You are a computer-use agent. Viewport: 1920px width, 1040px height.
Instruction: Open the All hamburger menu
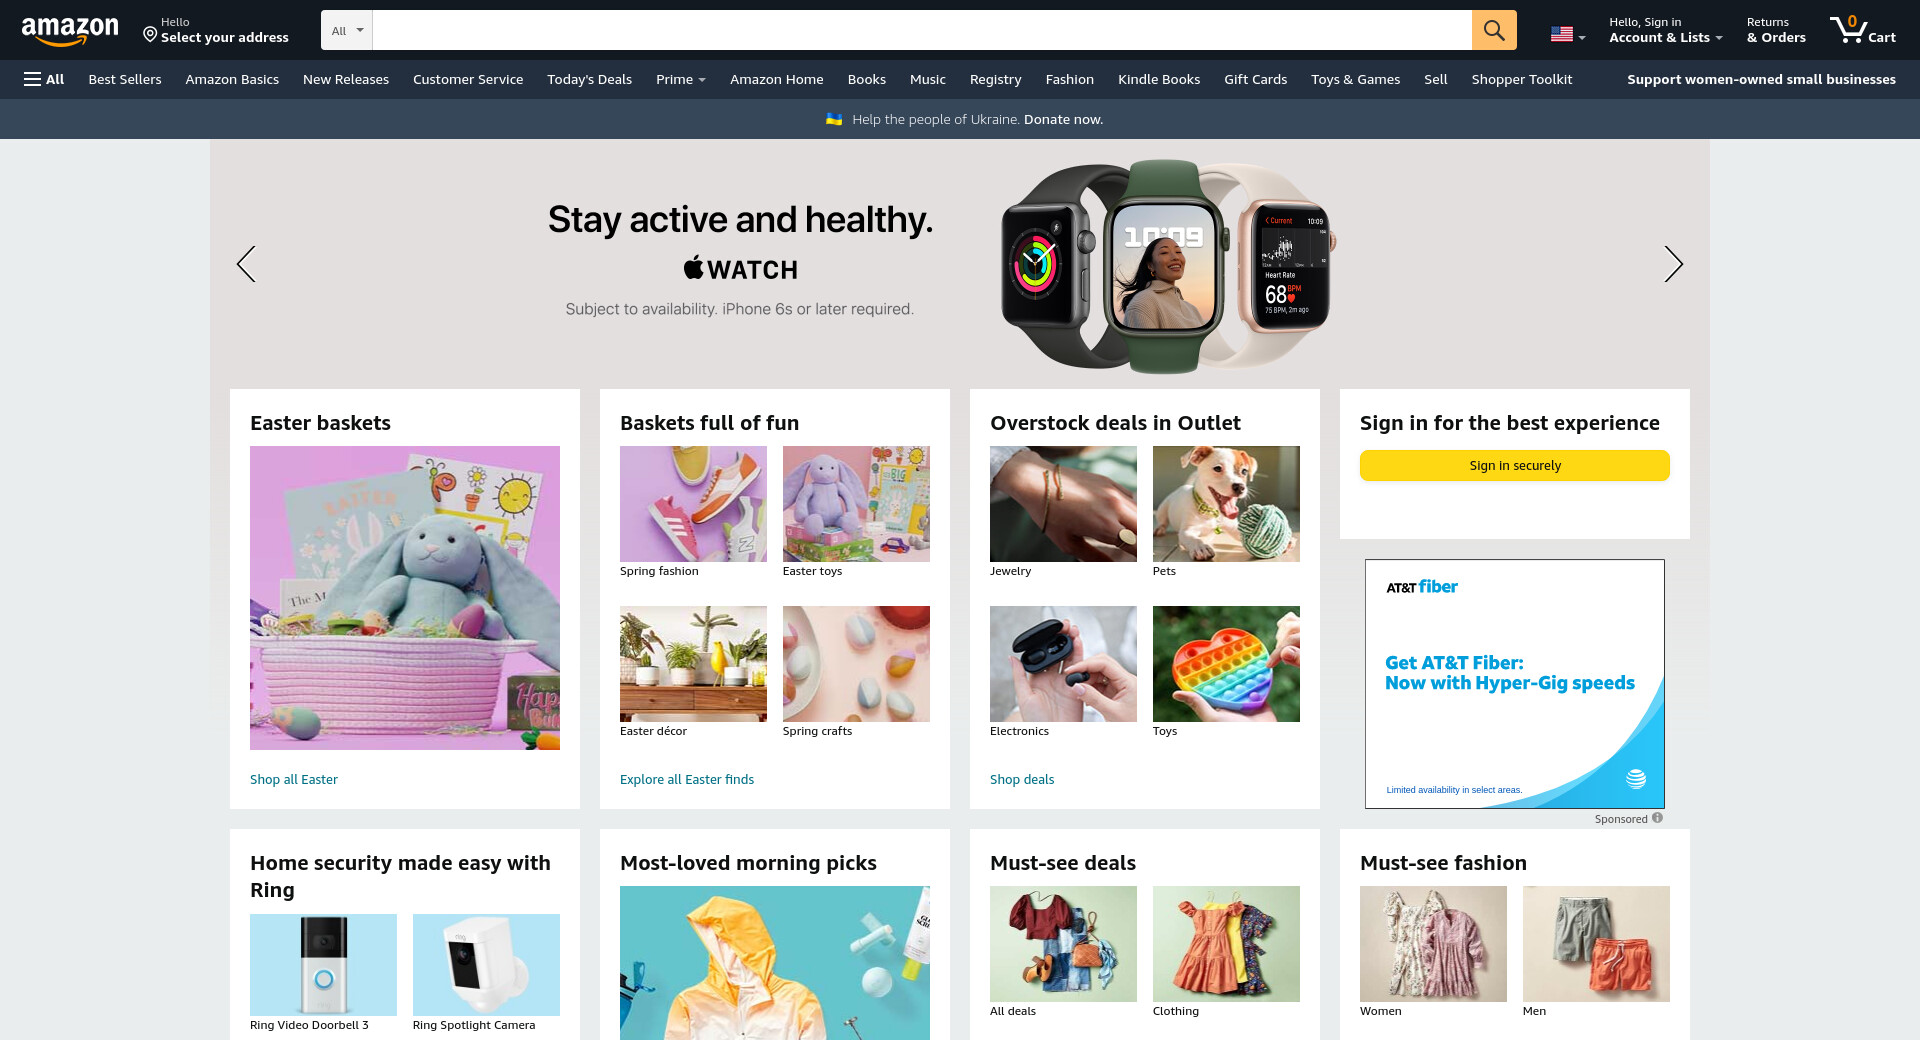tap(44, 79)
